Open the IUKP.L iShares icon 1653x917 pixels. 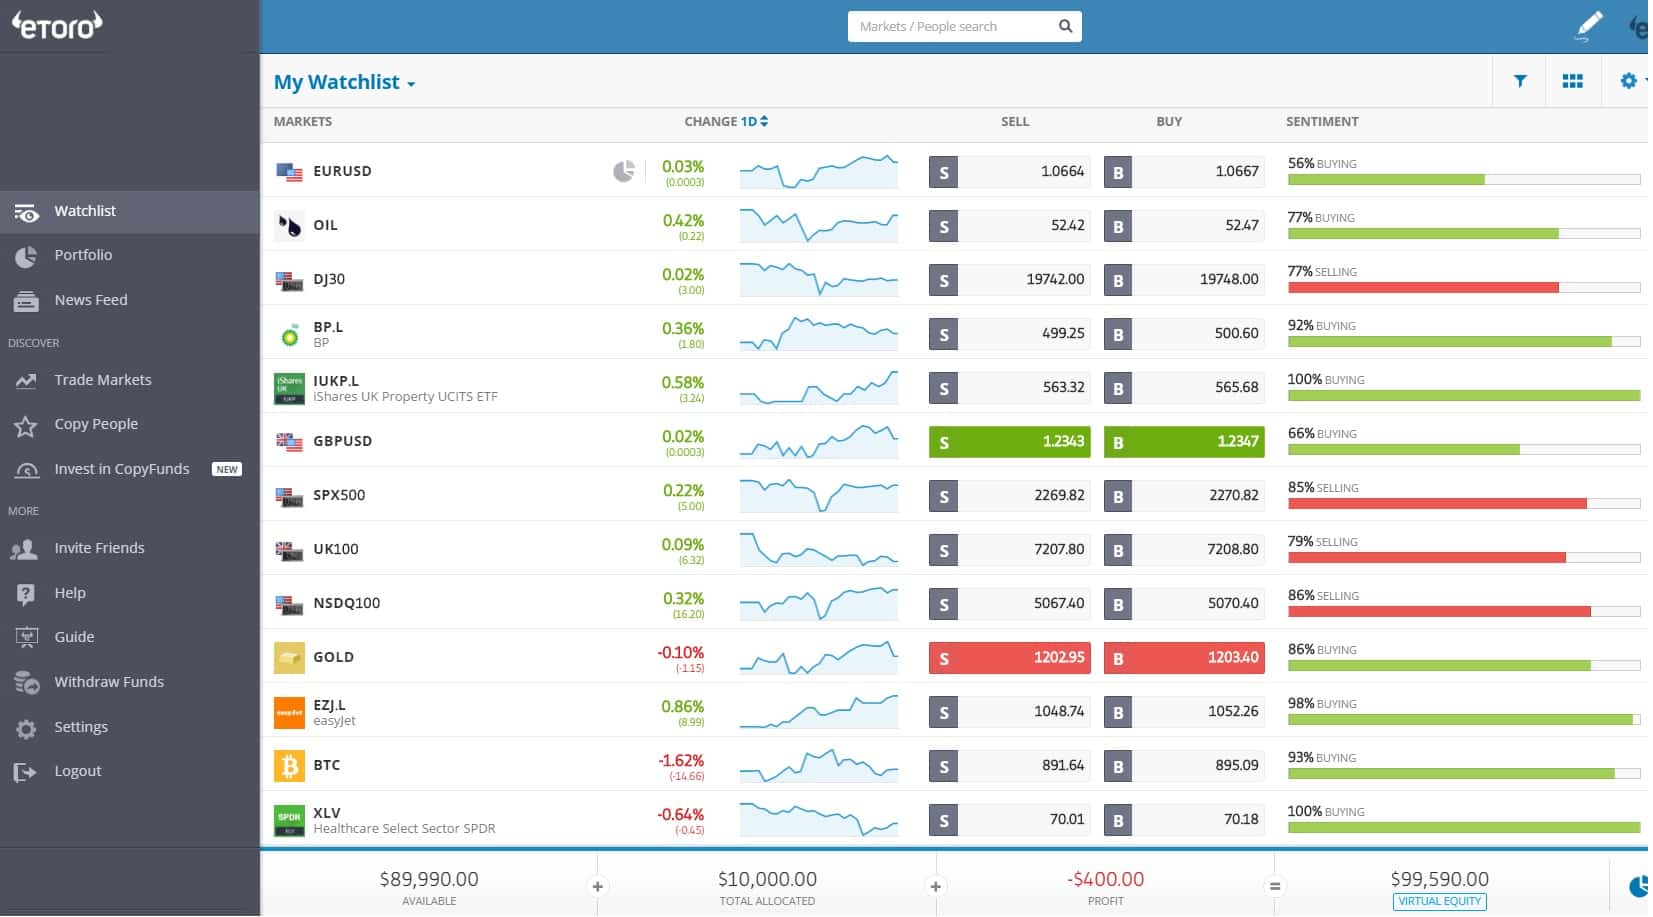[289, 389]
